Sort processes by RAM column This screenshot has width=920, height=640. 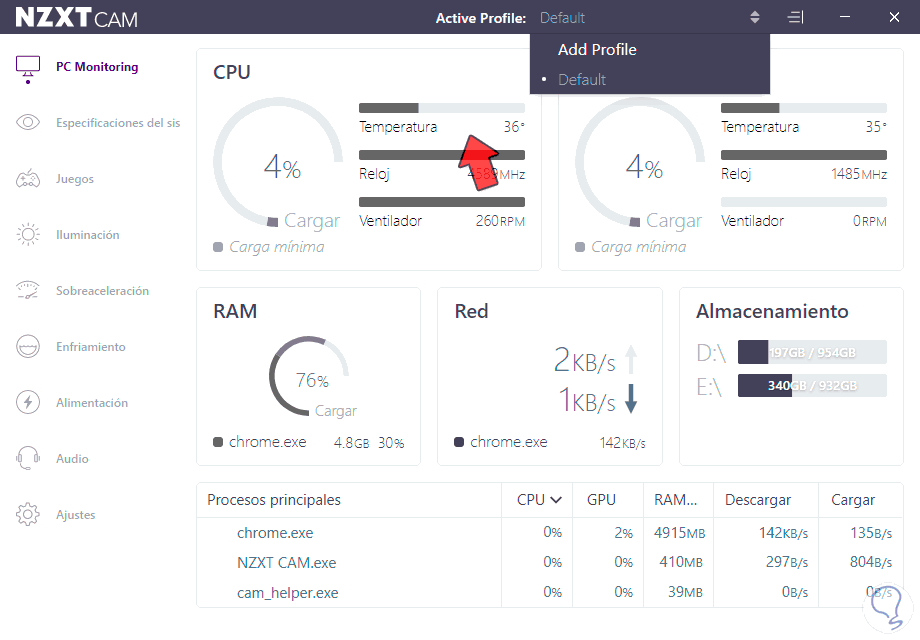pyautogui.click(x=675, y=500)
